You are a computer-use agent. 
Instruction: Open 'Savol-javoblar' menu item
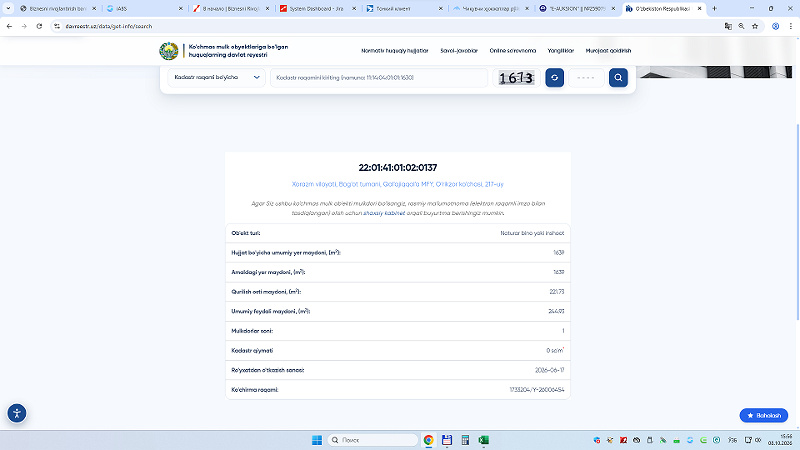459,51
